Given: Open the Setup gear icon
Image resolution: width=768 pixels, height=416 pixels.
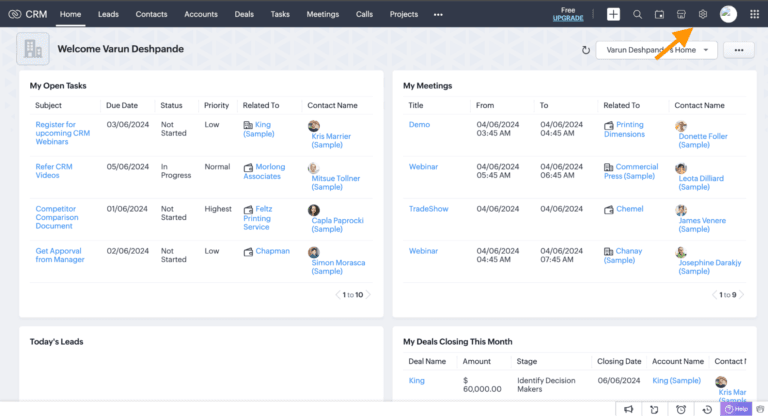Looking at the screenshot, I should click(703, 14).
